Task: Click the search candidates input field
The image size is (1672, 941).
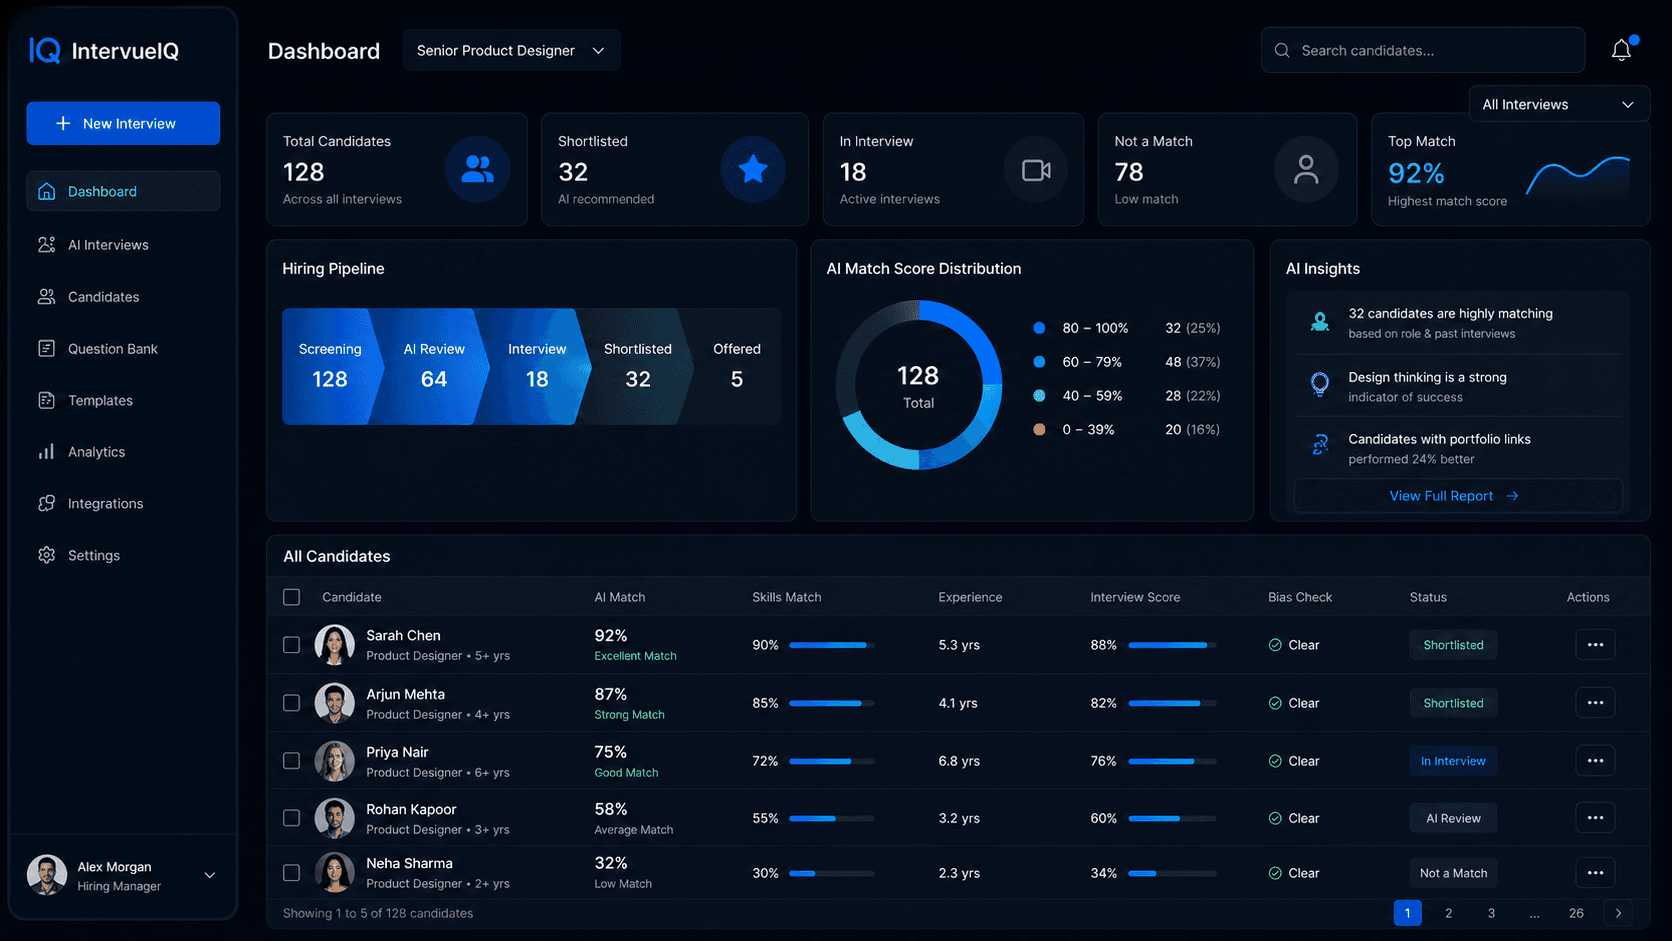Action: pyautogui.click(x=1421, y=49)
